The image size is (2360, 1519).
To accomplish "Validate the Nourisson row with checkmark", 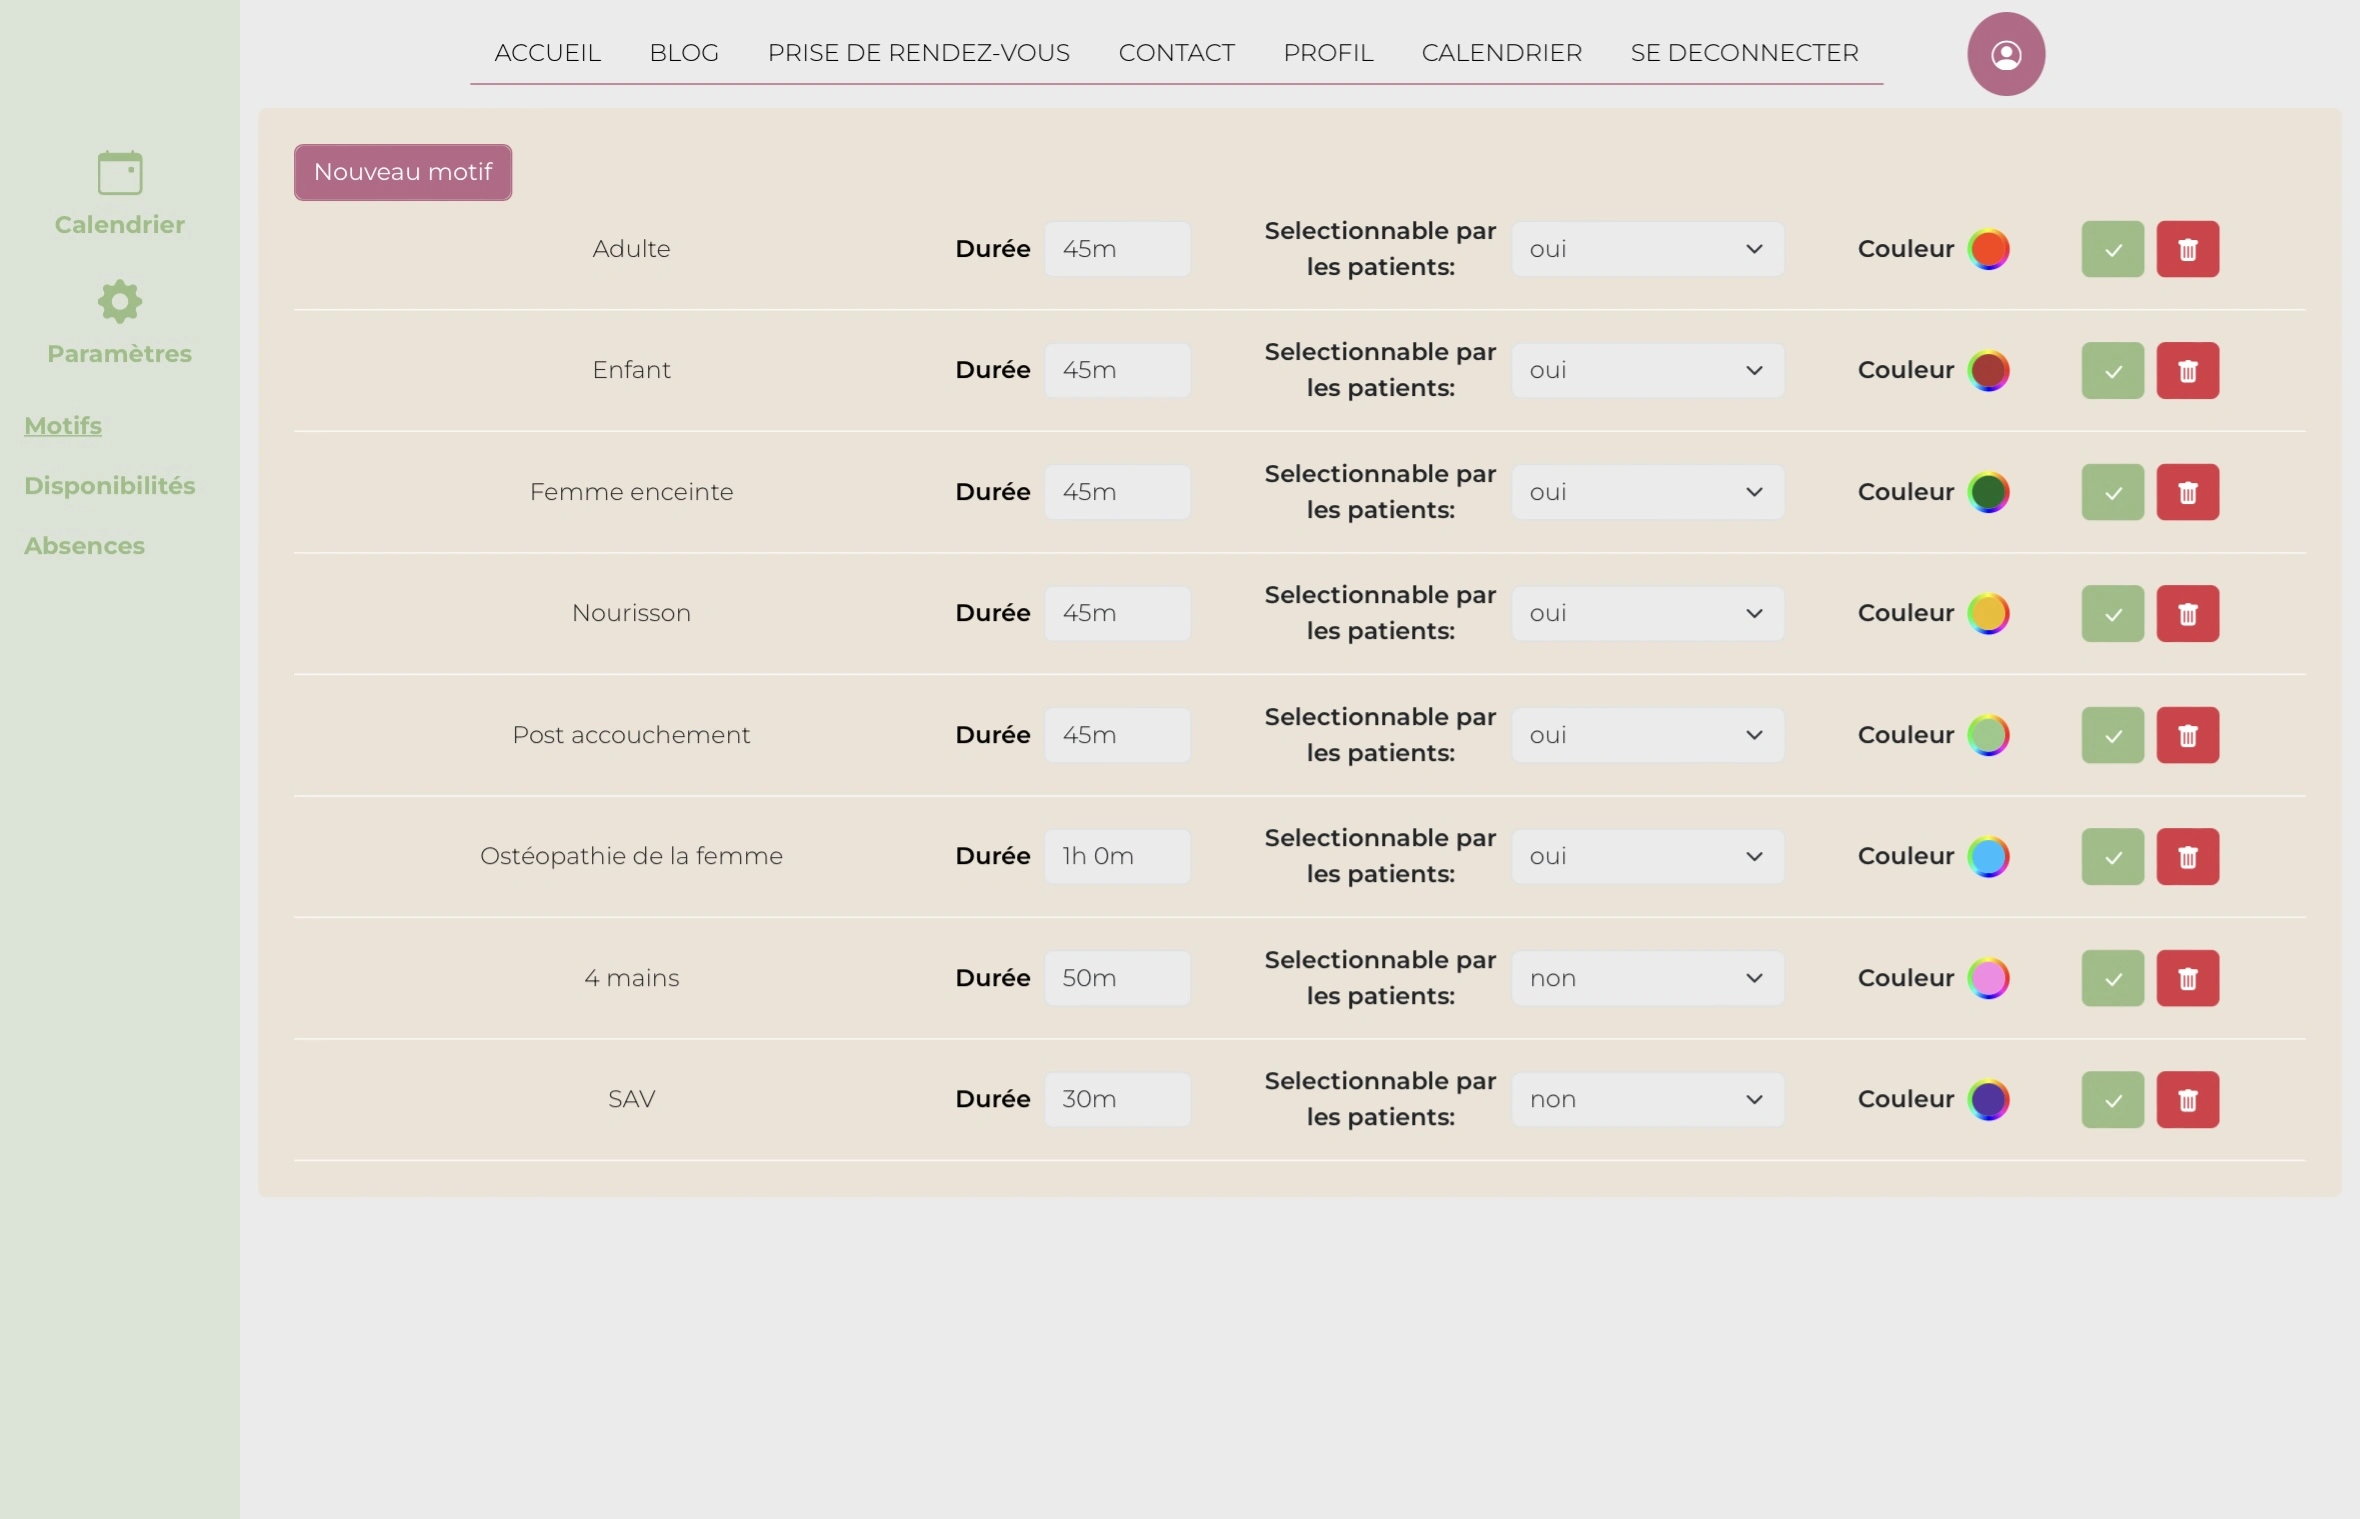I will pyautogui.click(x=2112, y=614).
